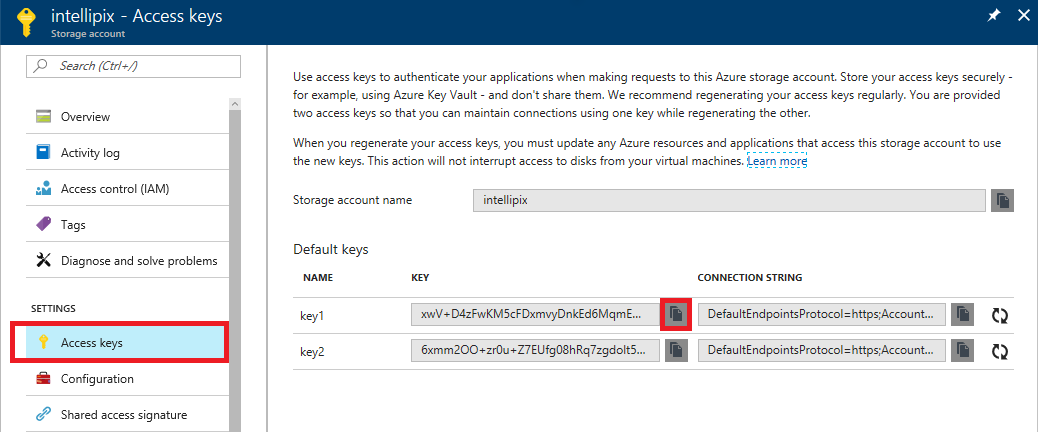Open the Configuration settings page
The image size is (1038, 432).
(x=96, y=379)
